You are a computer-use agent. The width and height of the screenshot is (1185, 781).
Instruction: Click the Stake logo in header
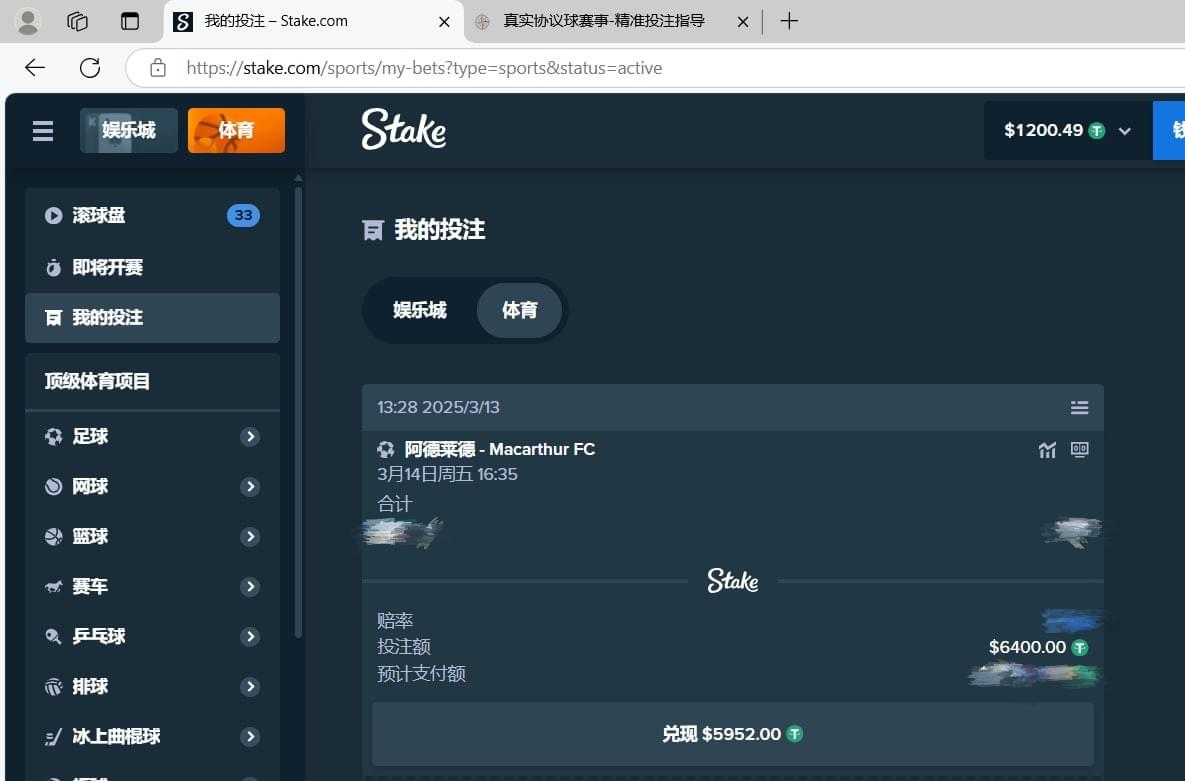pos(404,129)
